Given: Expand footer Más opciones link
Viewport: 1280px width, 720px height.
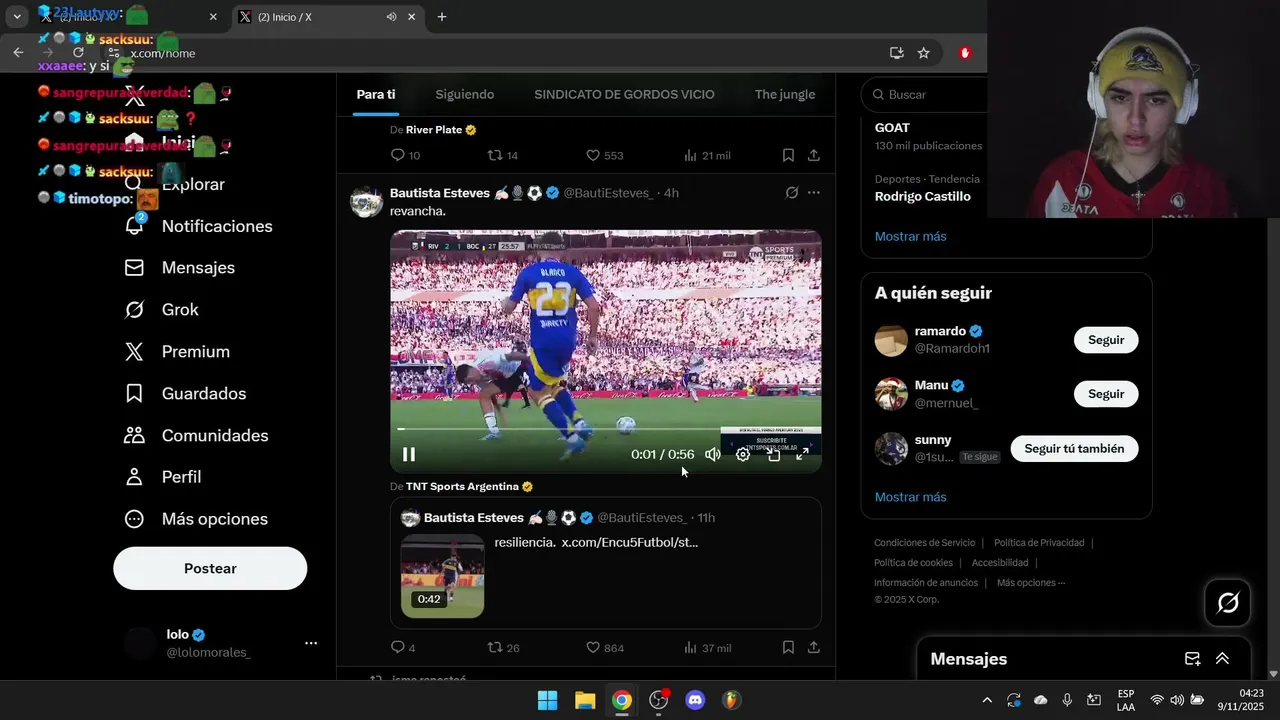Looking at the screenshot, I should (x=1031, y=583).
